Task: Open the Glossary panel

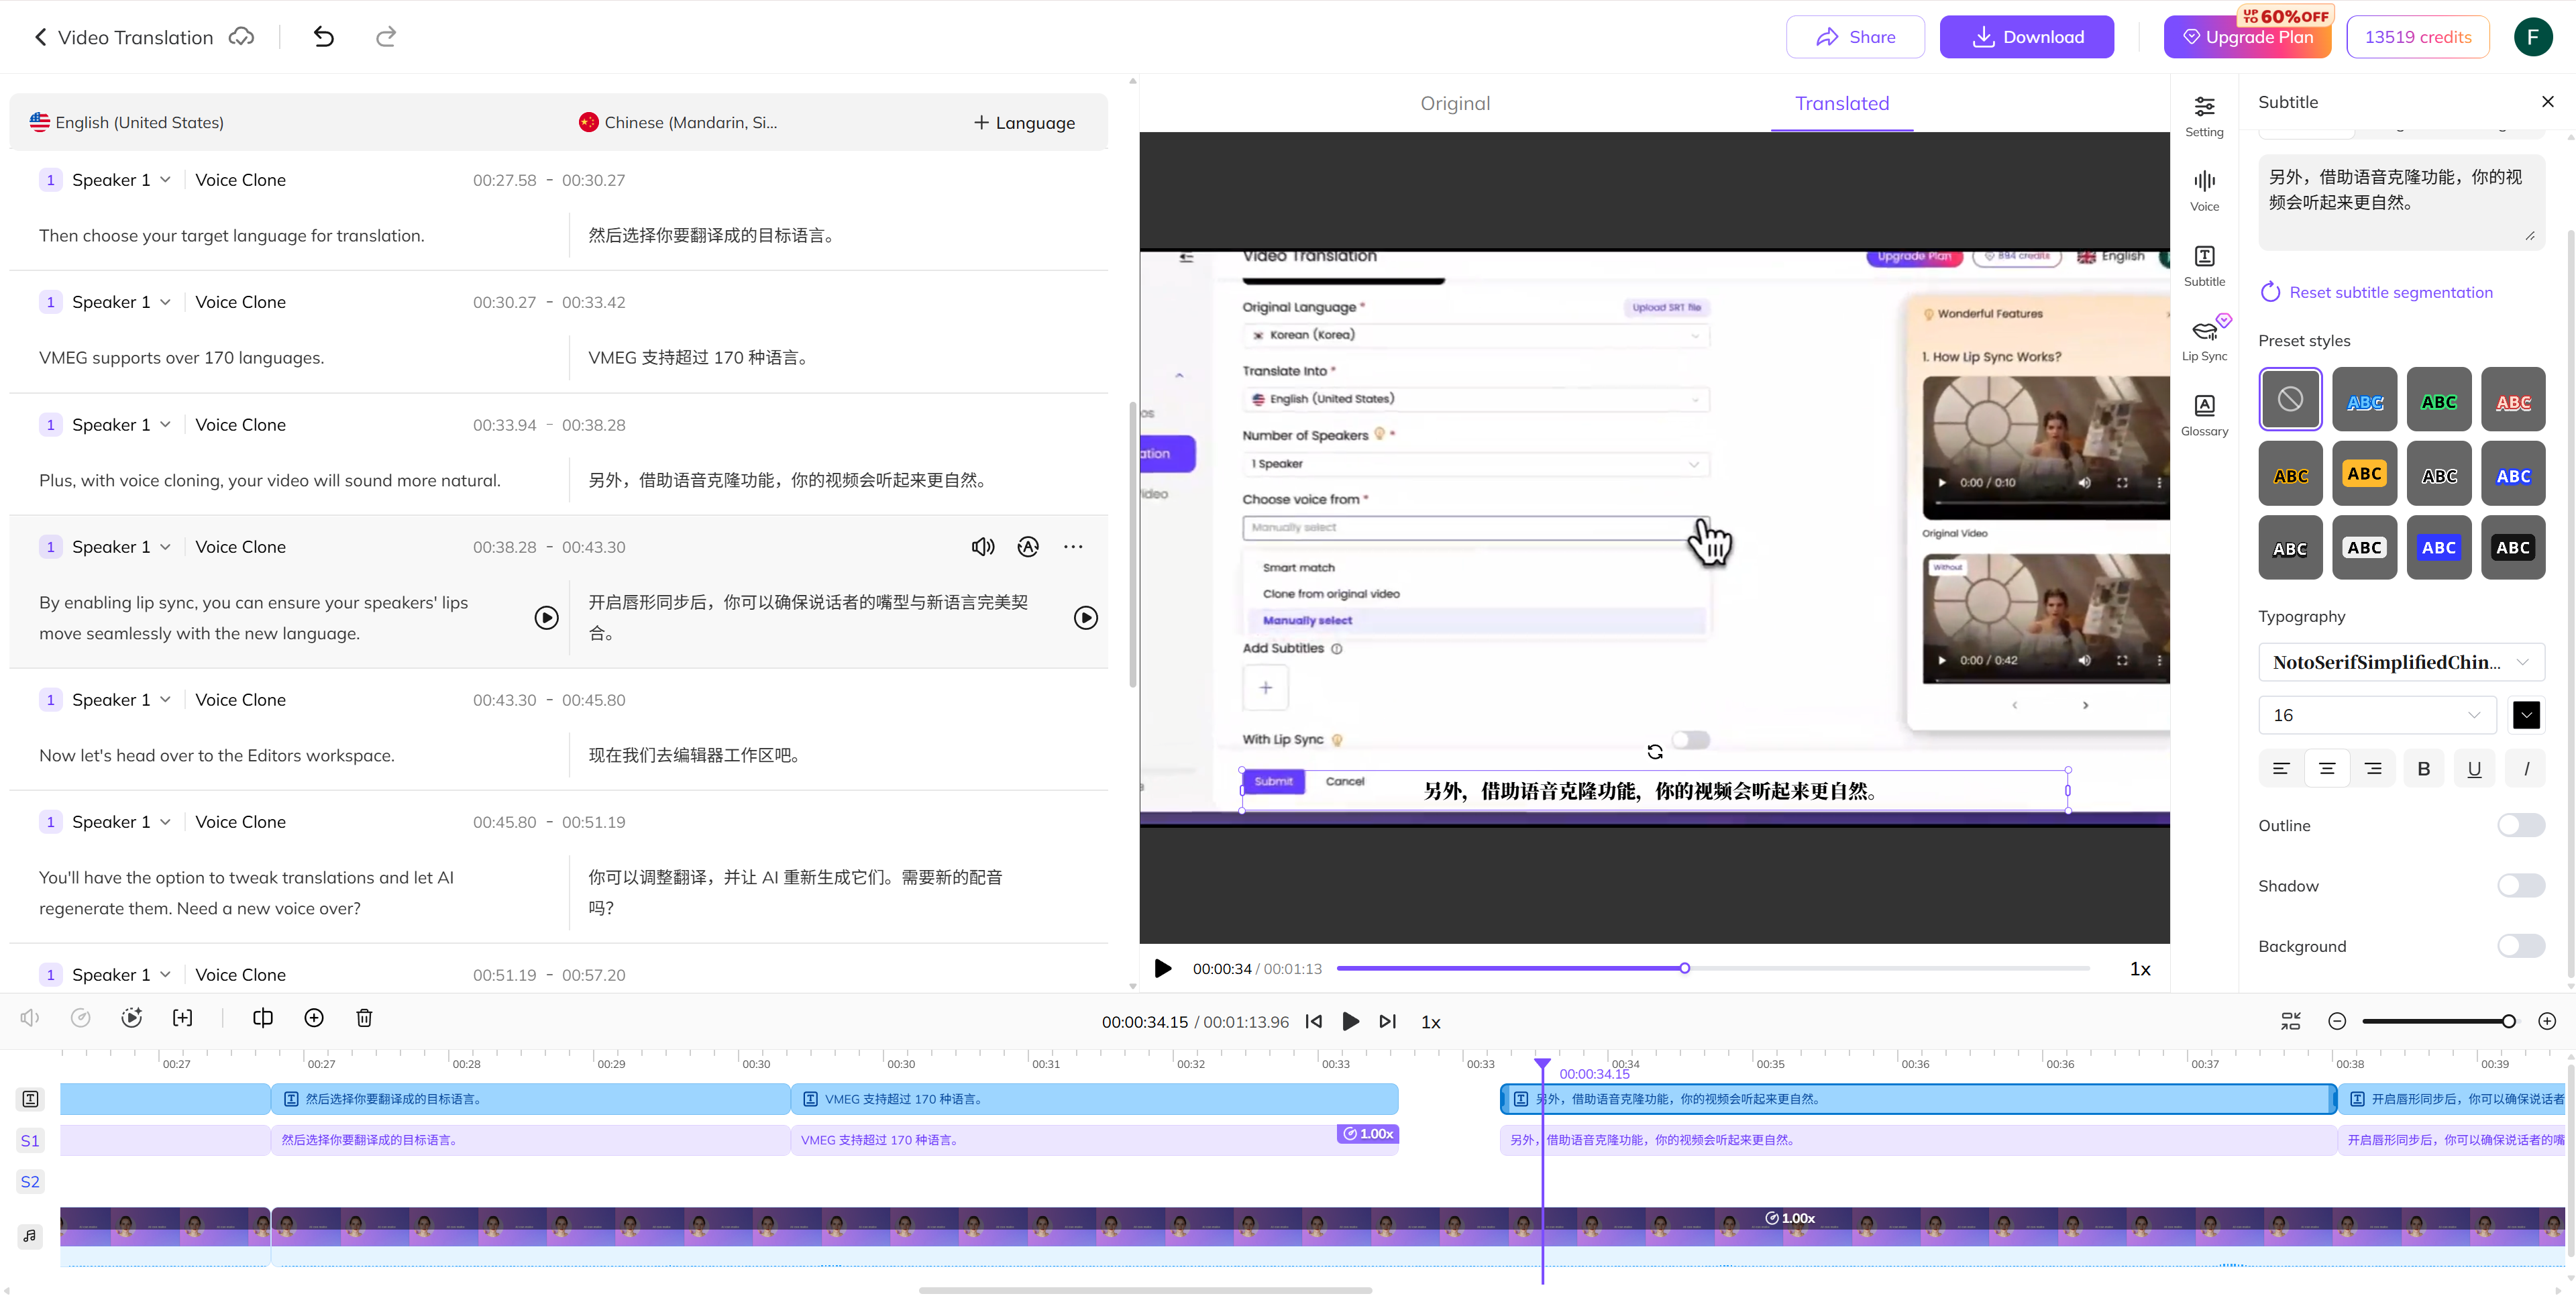Action: (2204, 413)
